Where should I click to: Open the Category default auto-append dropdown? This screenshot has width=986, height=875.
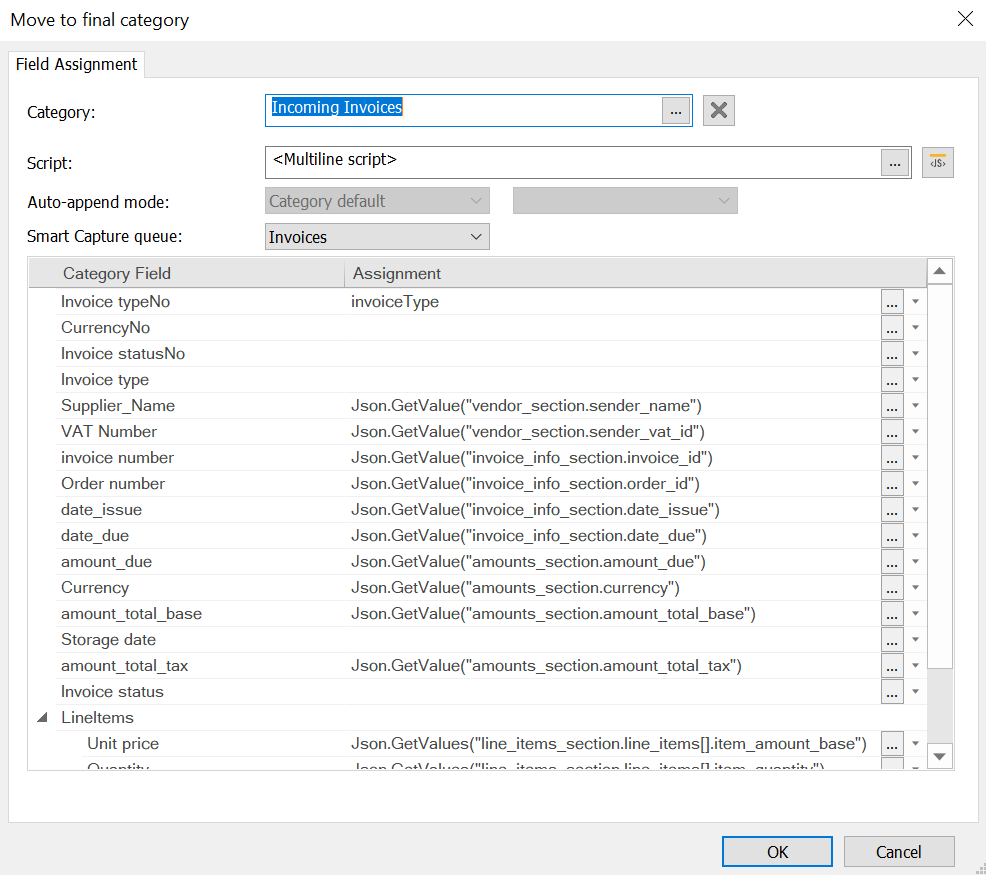click(377, 201)
